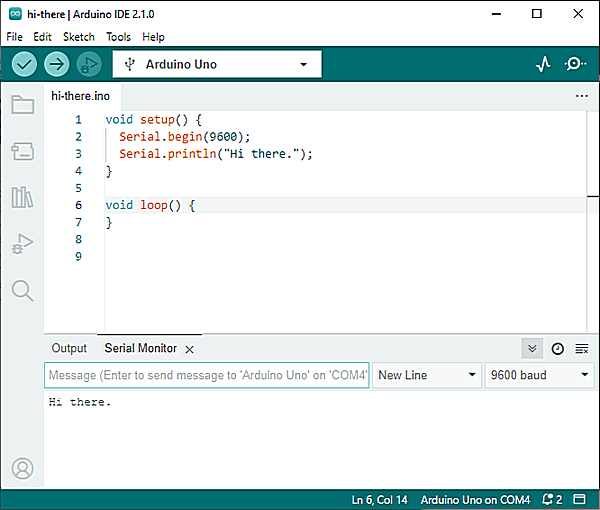Open the File menu
Viewport: 600px width, 510px height.
click(15, 37)
